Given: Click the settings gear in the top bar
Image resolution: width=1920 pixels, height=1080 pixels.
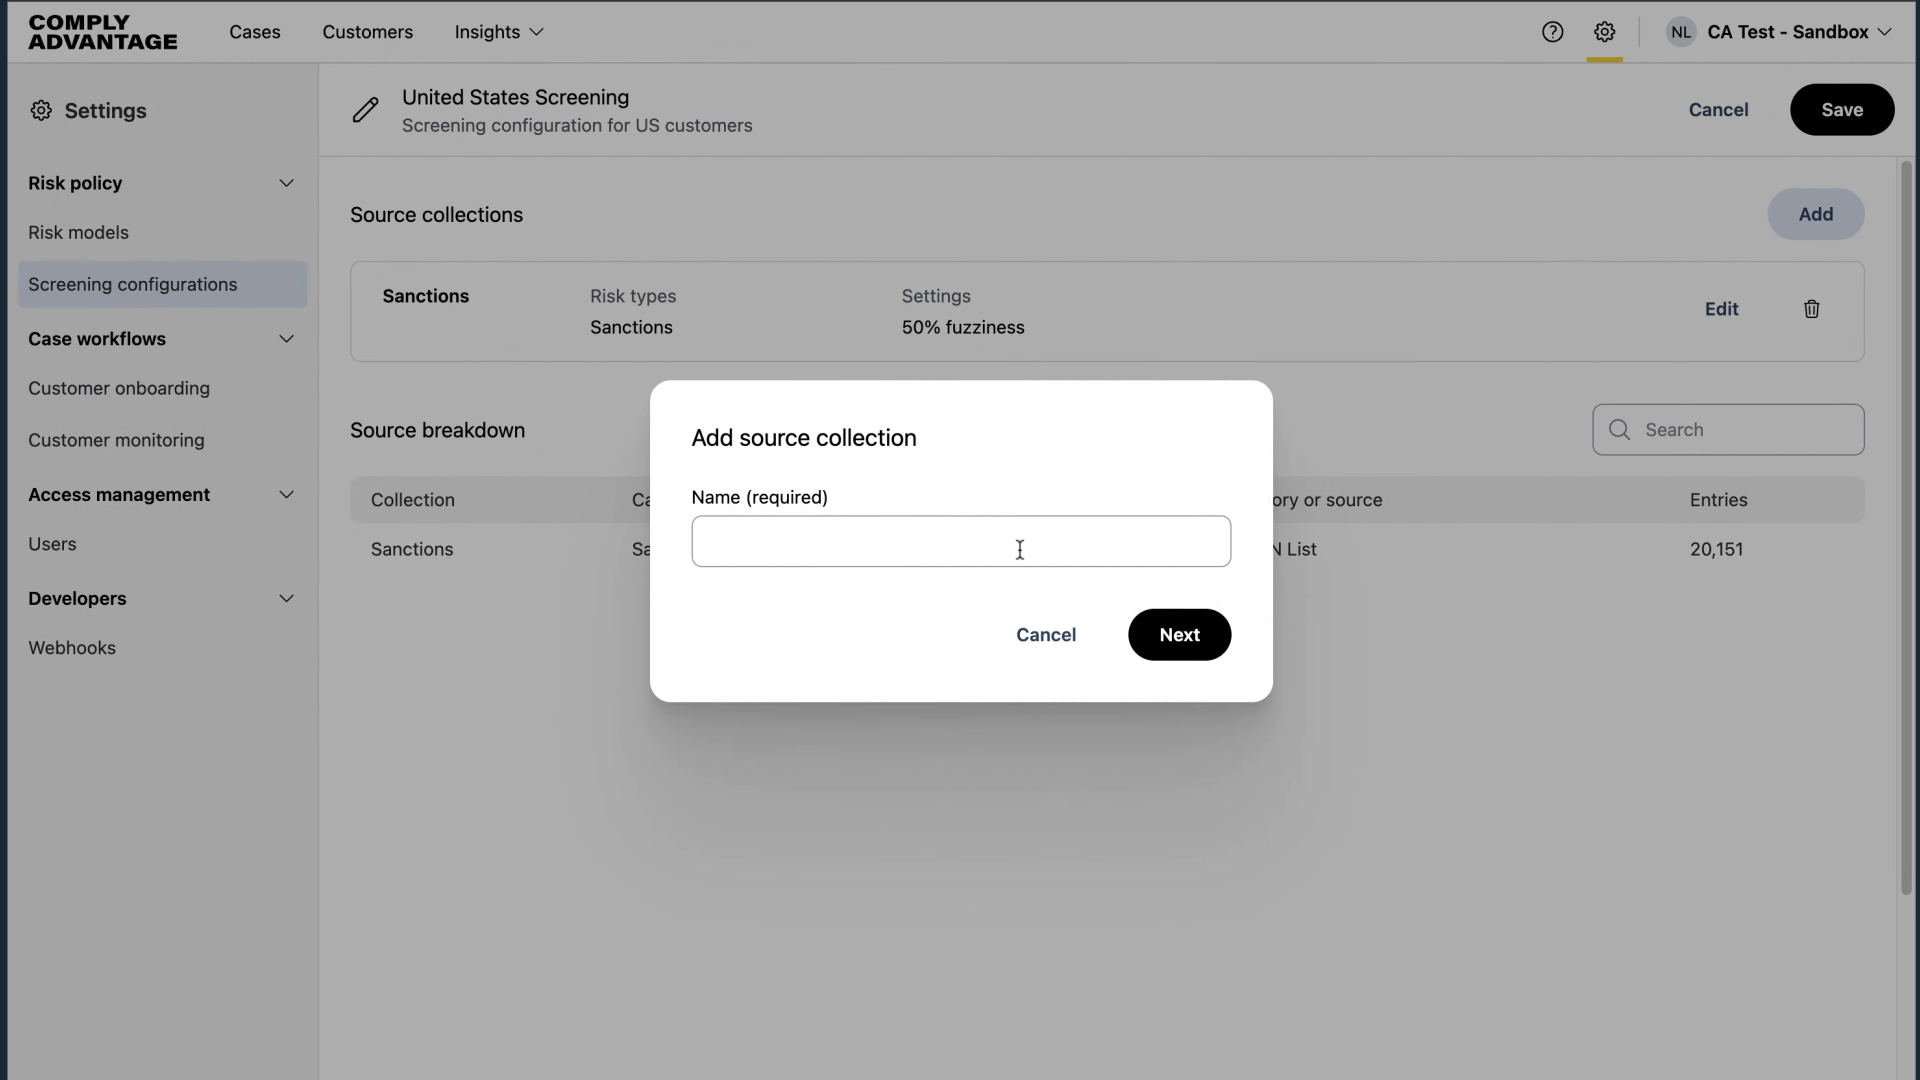Looking at the screenshot, I should 1605,31.
